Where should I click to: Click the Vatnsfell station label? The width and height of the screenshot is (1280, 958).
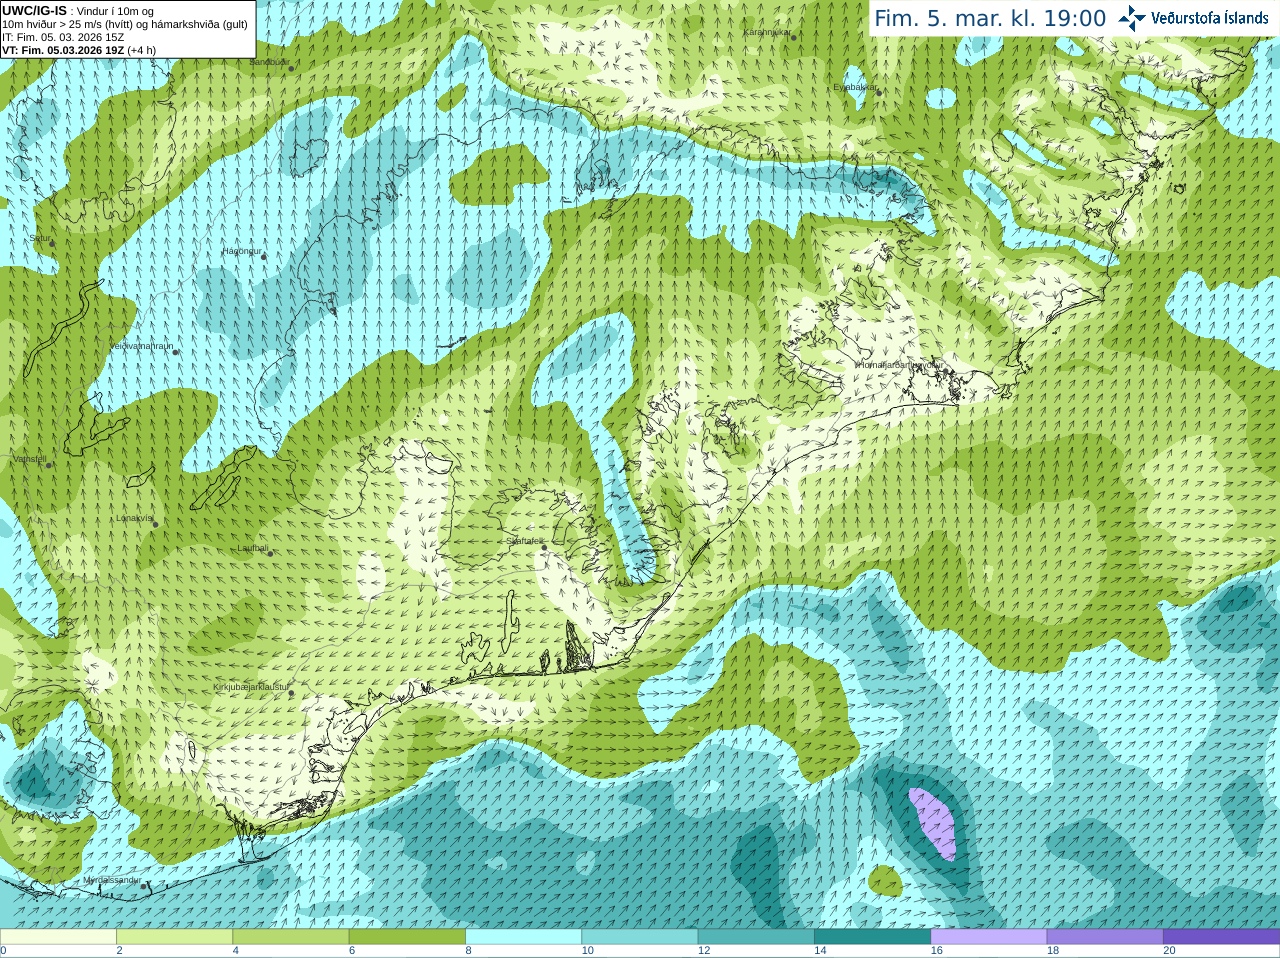pyautogui.click(x=30, y=459)
